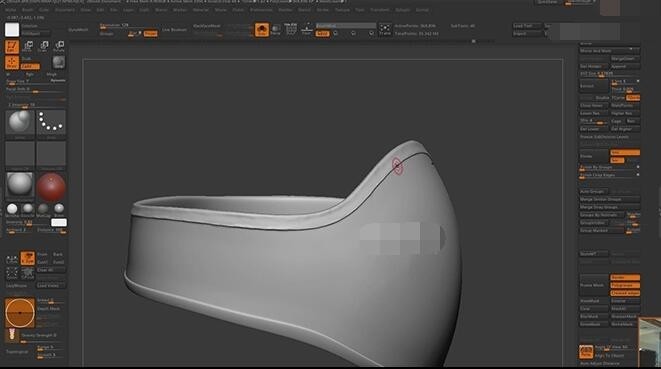Click the Close Holes button
661x369 pixels.
coord(594,105)
